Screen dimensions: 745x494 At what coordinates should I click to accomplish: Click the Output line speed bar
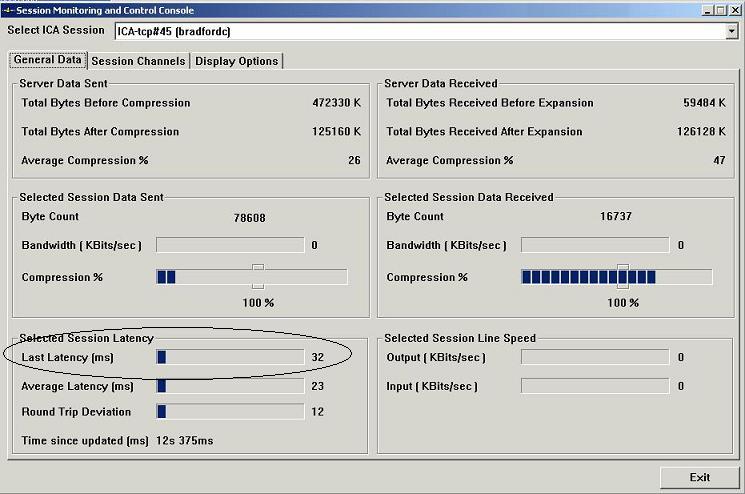click(595, 357)
